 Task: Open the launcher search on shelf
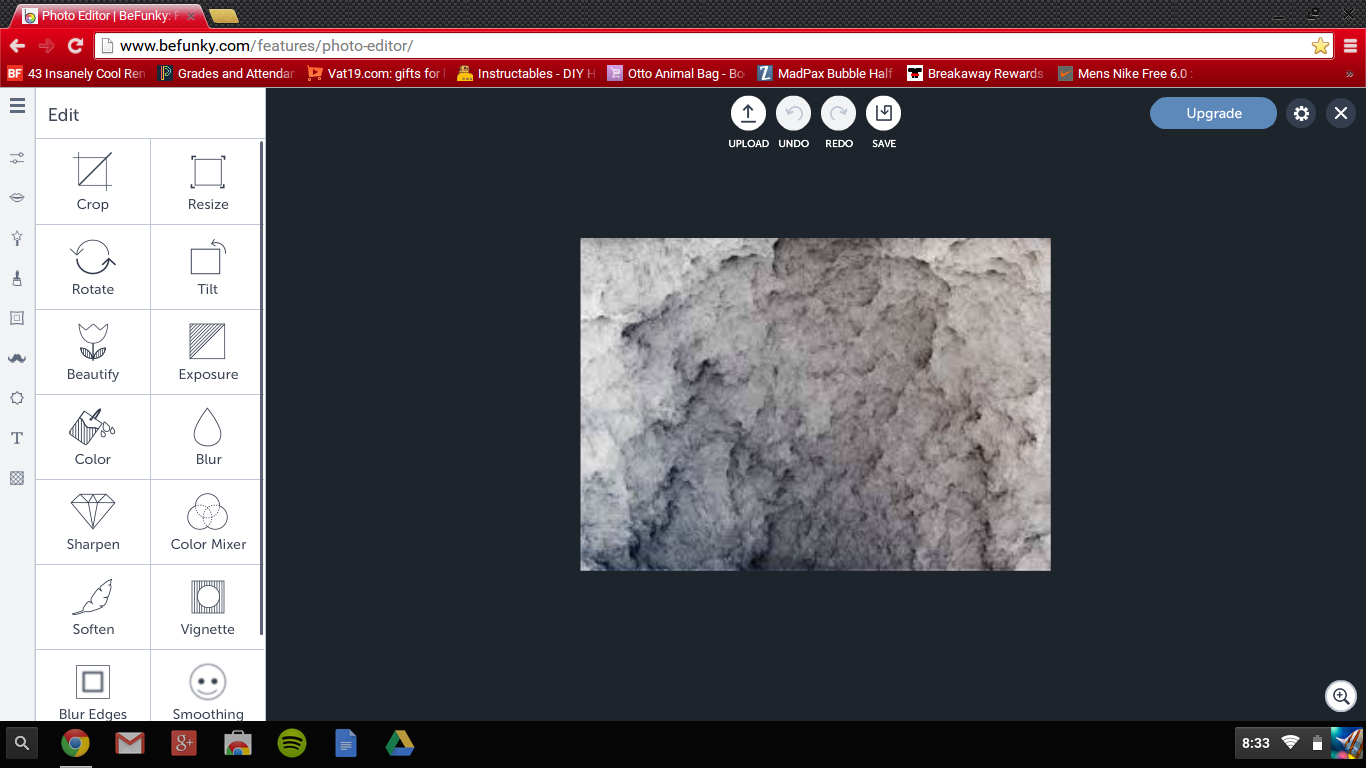point(21,743)
